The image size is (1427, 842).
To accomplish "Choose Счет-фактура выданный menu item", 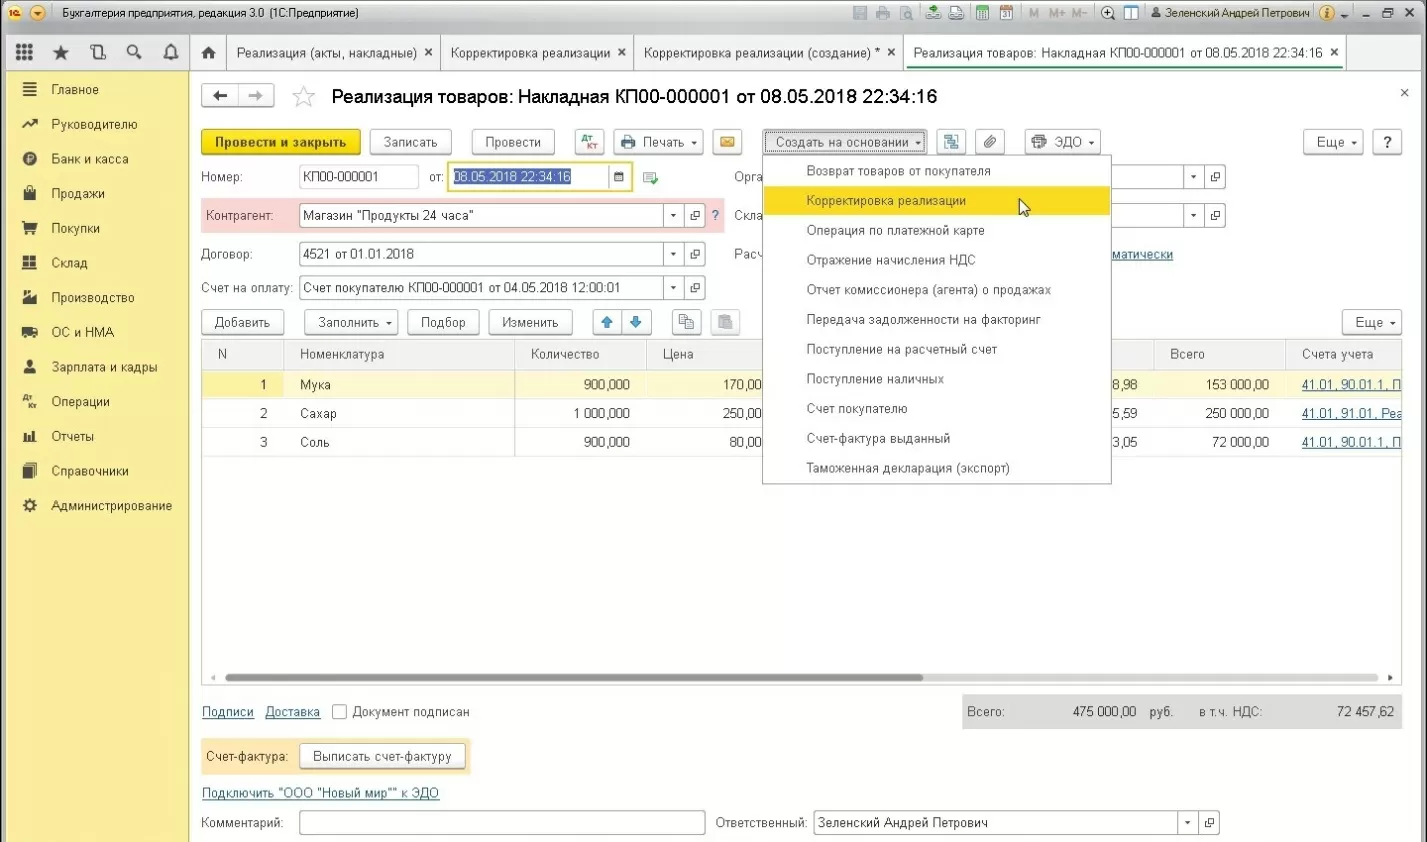I will [878, 439].
